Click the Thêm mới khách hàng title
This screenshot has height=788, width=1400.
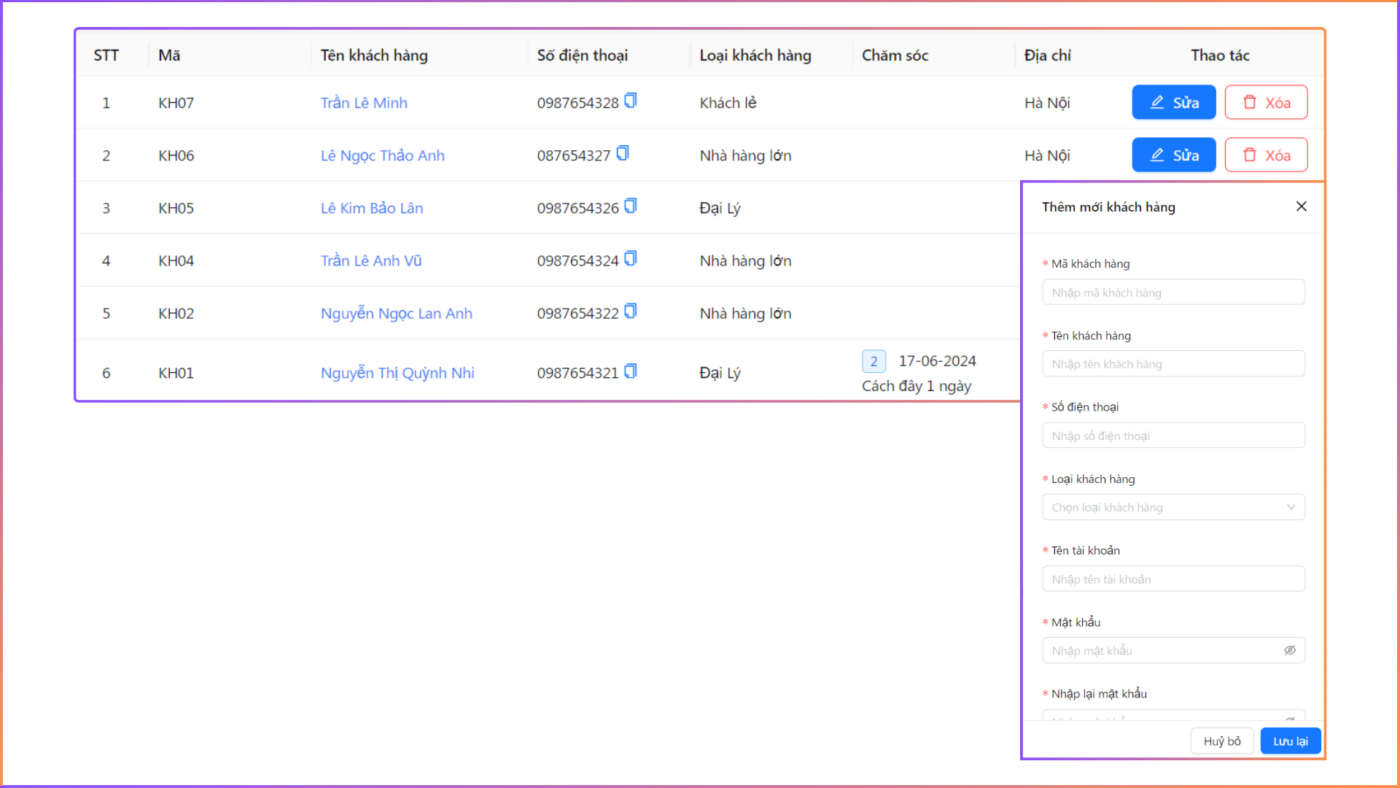1108,207
